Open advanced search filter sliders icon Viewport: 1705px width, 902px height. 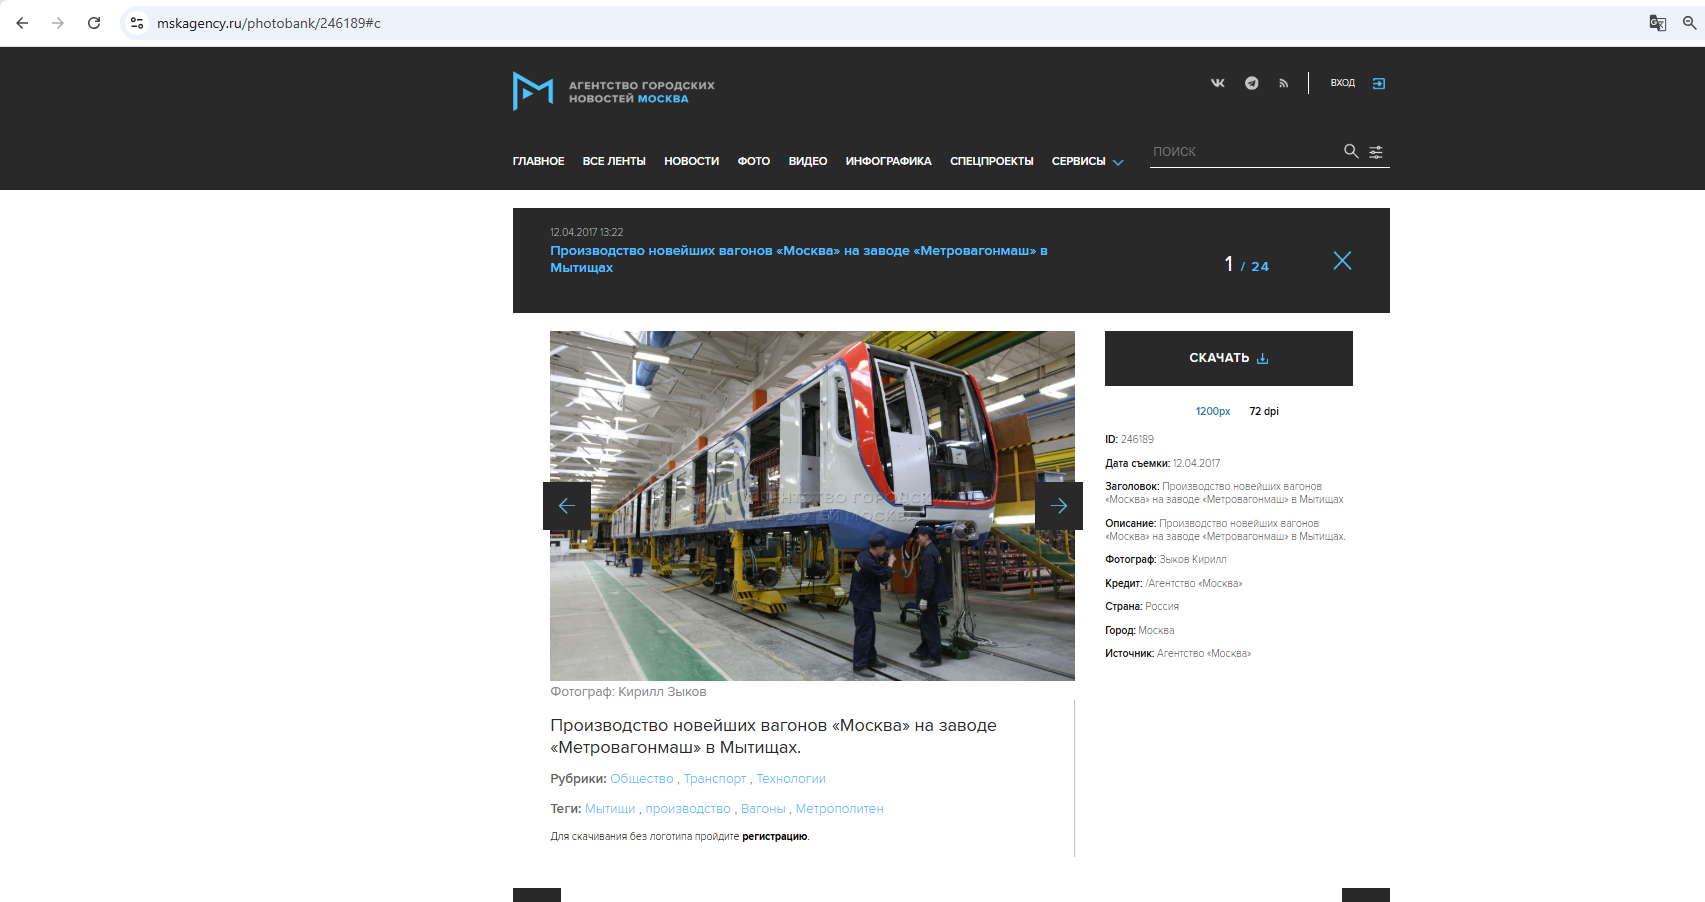pos(1376,152)
